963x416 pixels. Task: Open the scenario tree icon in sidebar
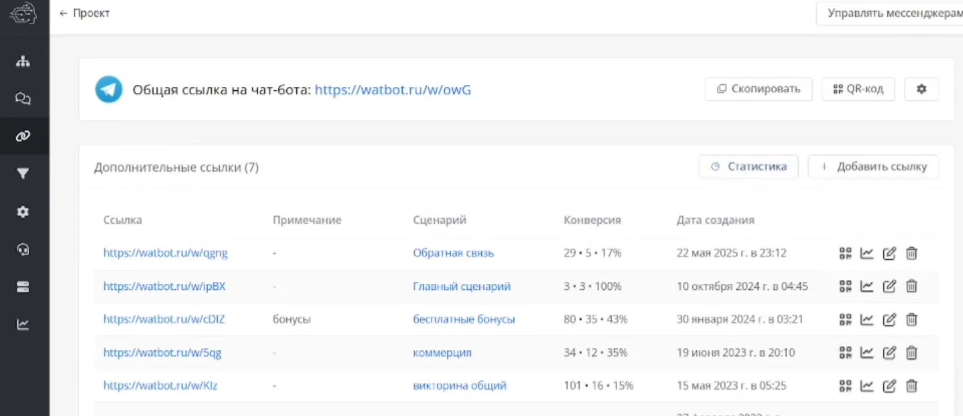coord(22,61)
